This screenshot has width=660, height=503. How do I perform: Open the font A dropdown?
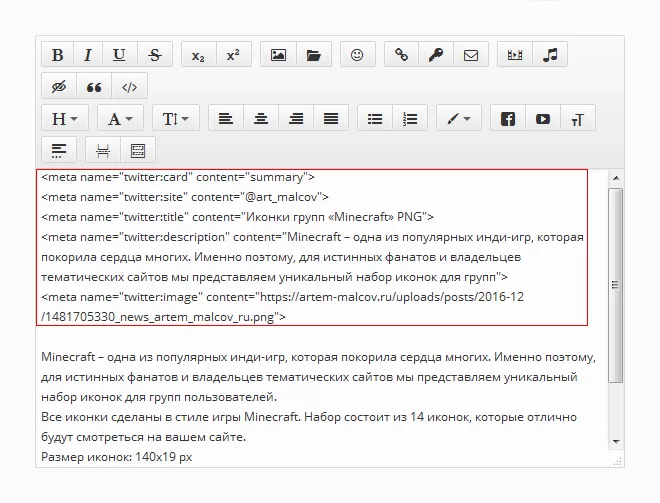click(120, 119)
